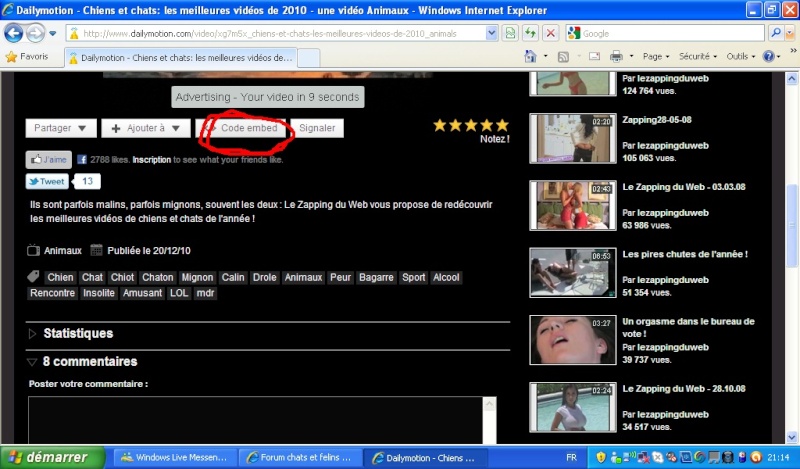Switch to Windows Live Messenger taskbar item
800x469 pixels.
coord(174,458)
